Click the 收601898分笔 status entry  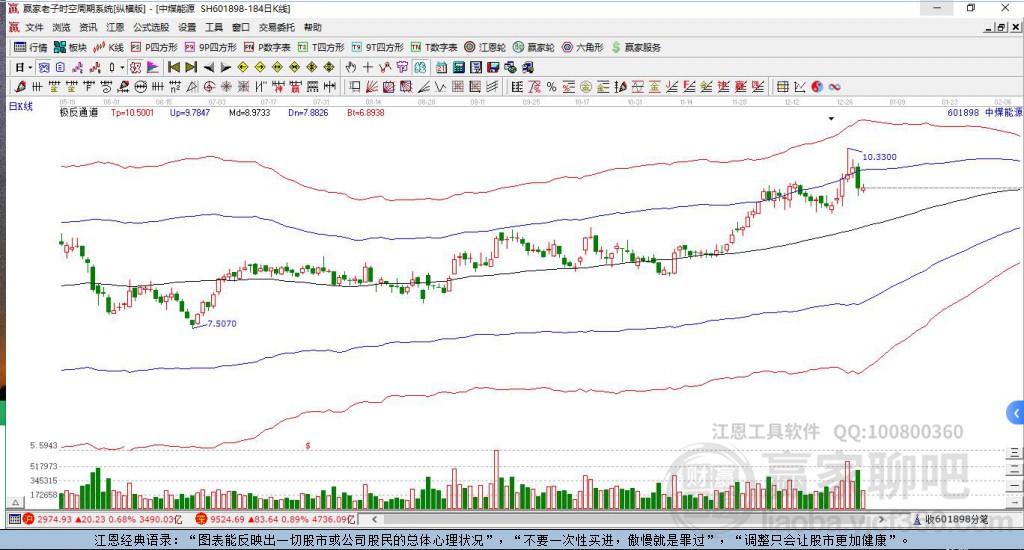point(950,519)
